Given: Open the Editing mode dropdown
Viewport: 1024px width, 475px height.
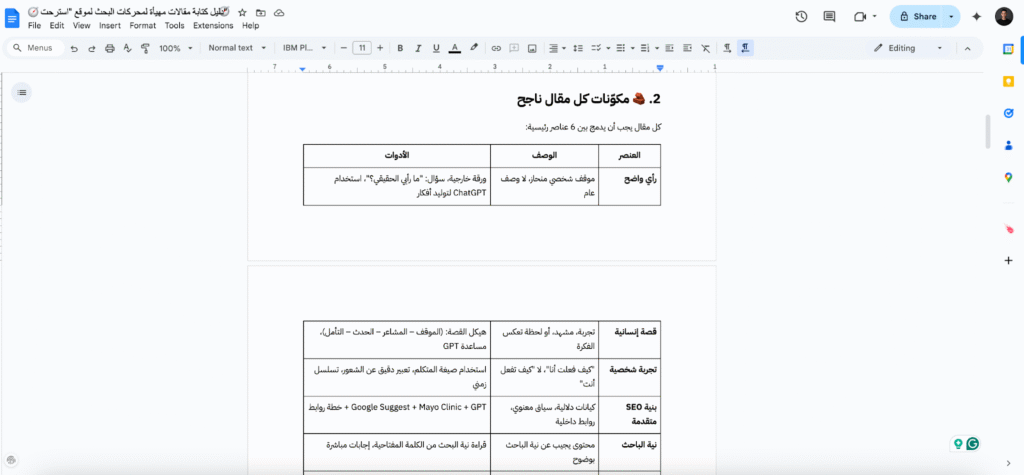Looking at the screenshot, I should tap(908, 48).
